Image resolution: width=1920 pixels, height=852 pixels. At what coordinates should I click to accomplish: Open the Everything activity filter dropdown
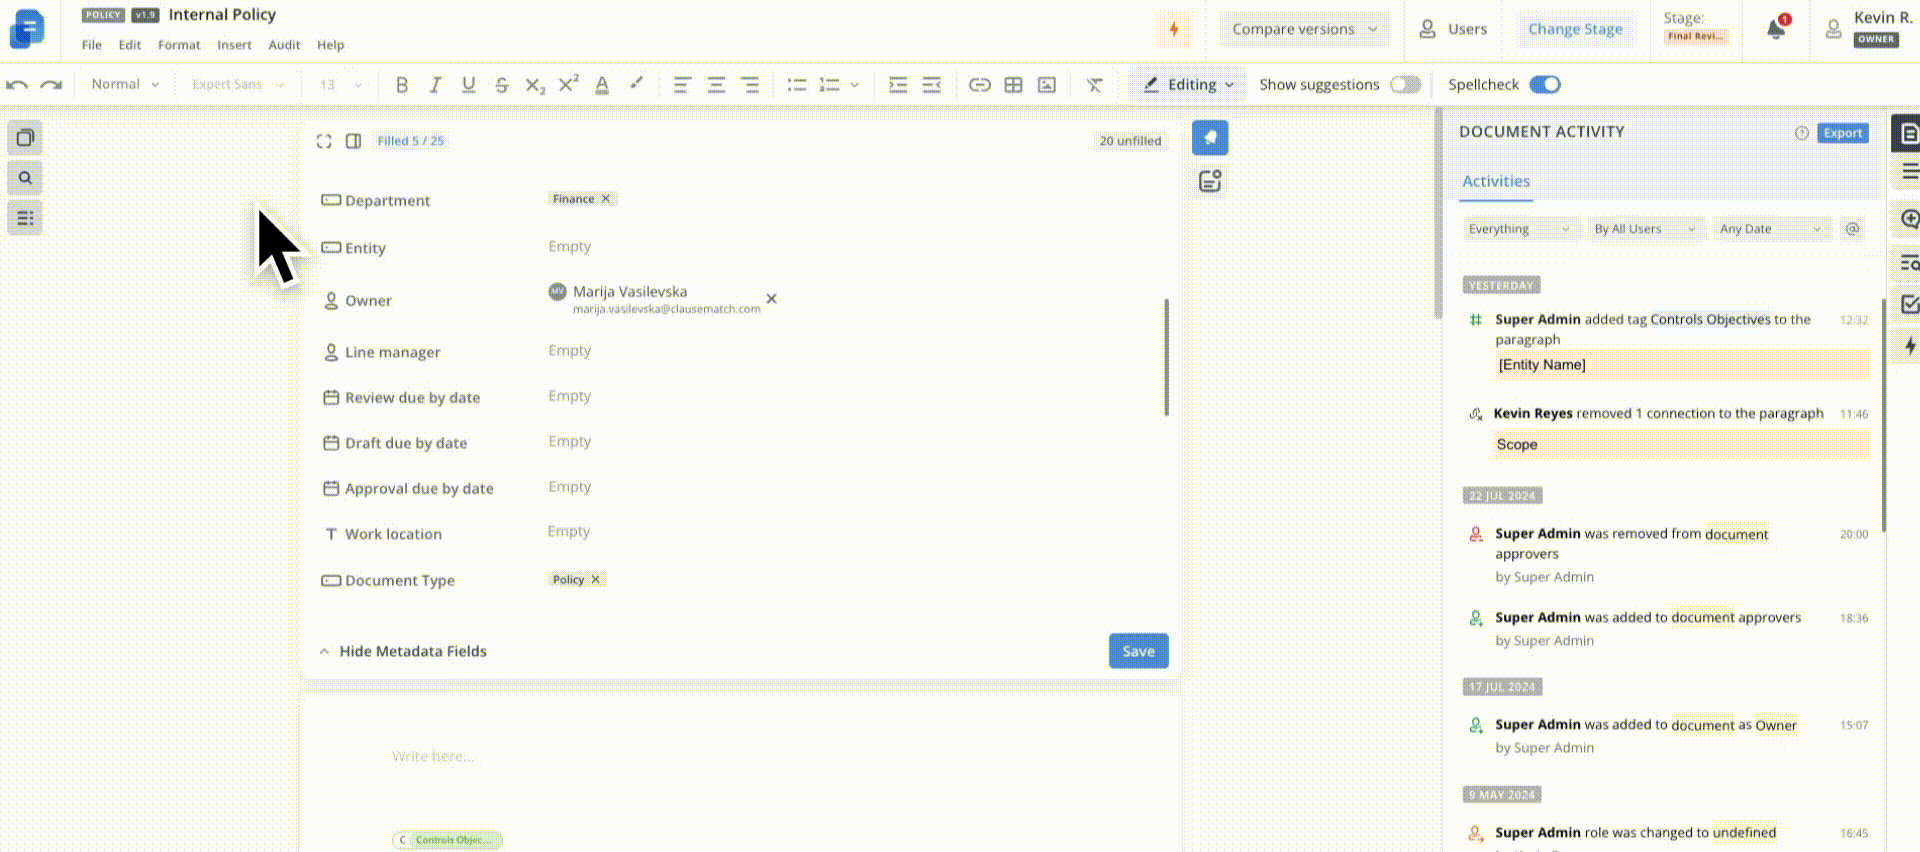(x=1519, y=229)
